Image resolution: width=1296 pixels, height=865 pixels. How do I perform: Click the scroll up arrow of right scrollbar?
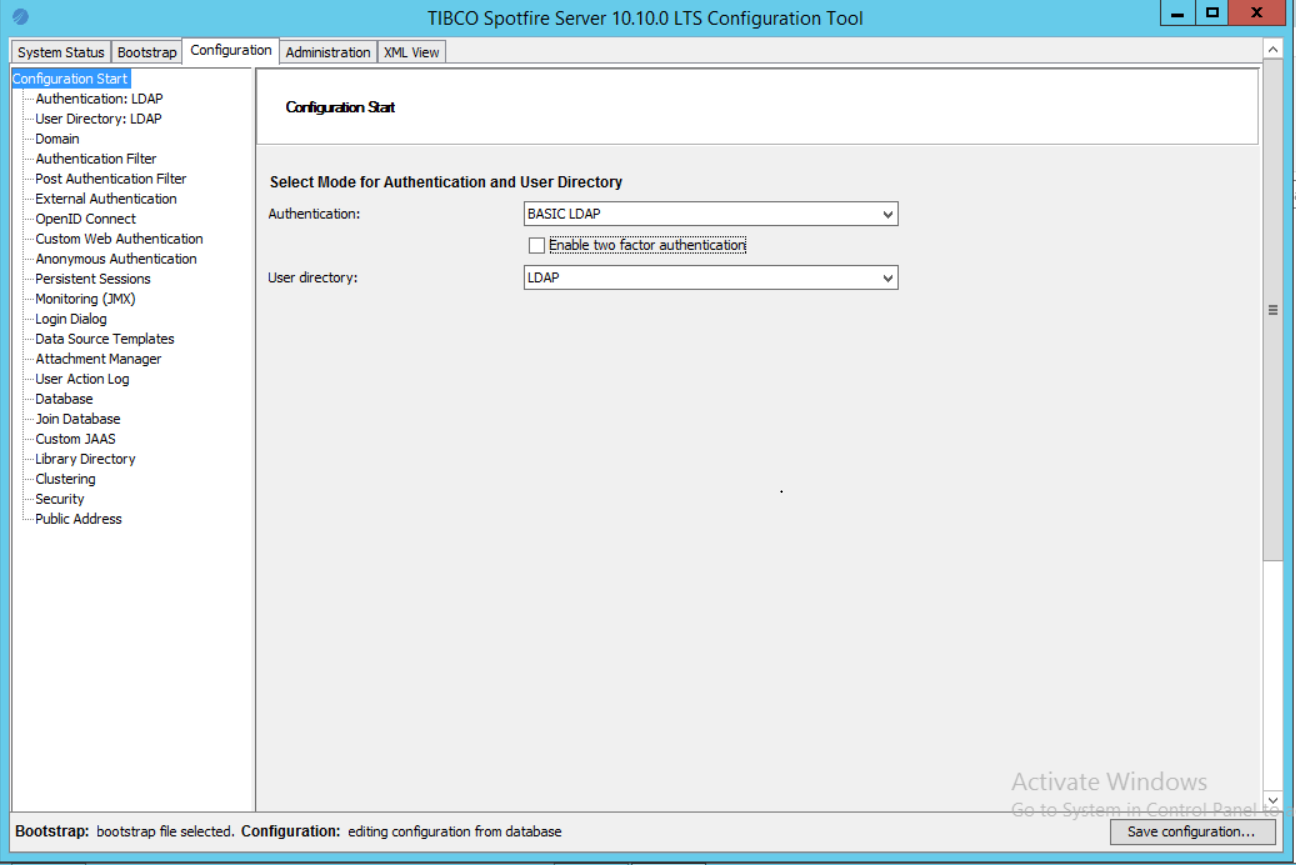tap(1273, 49)
